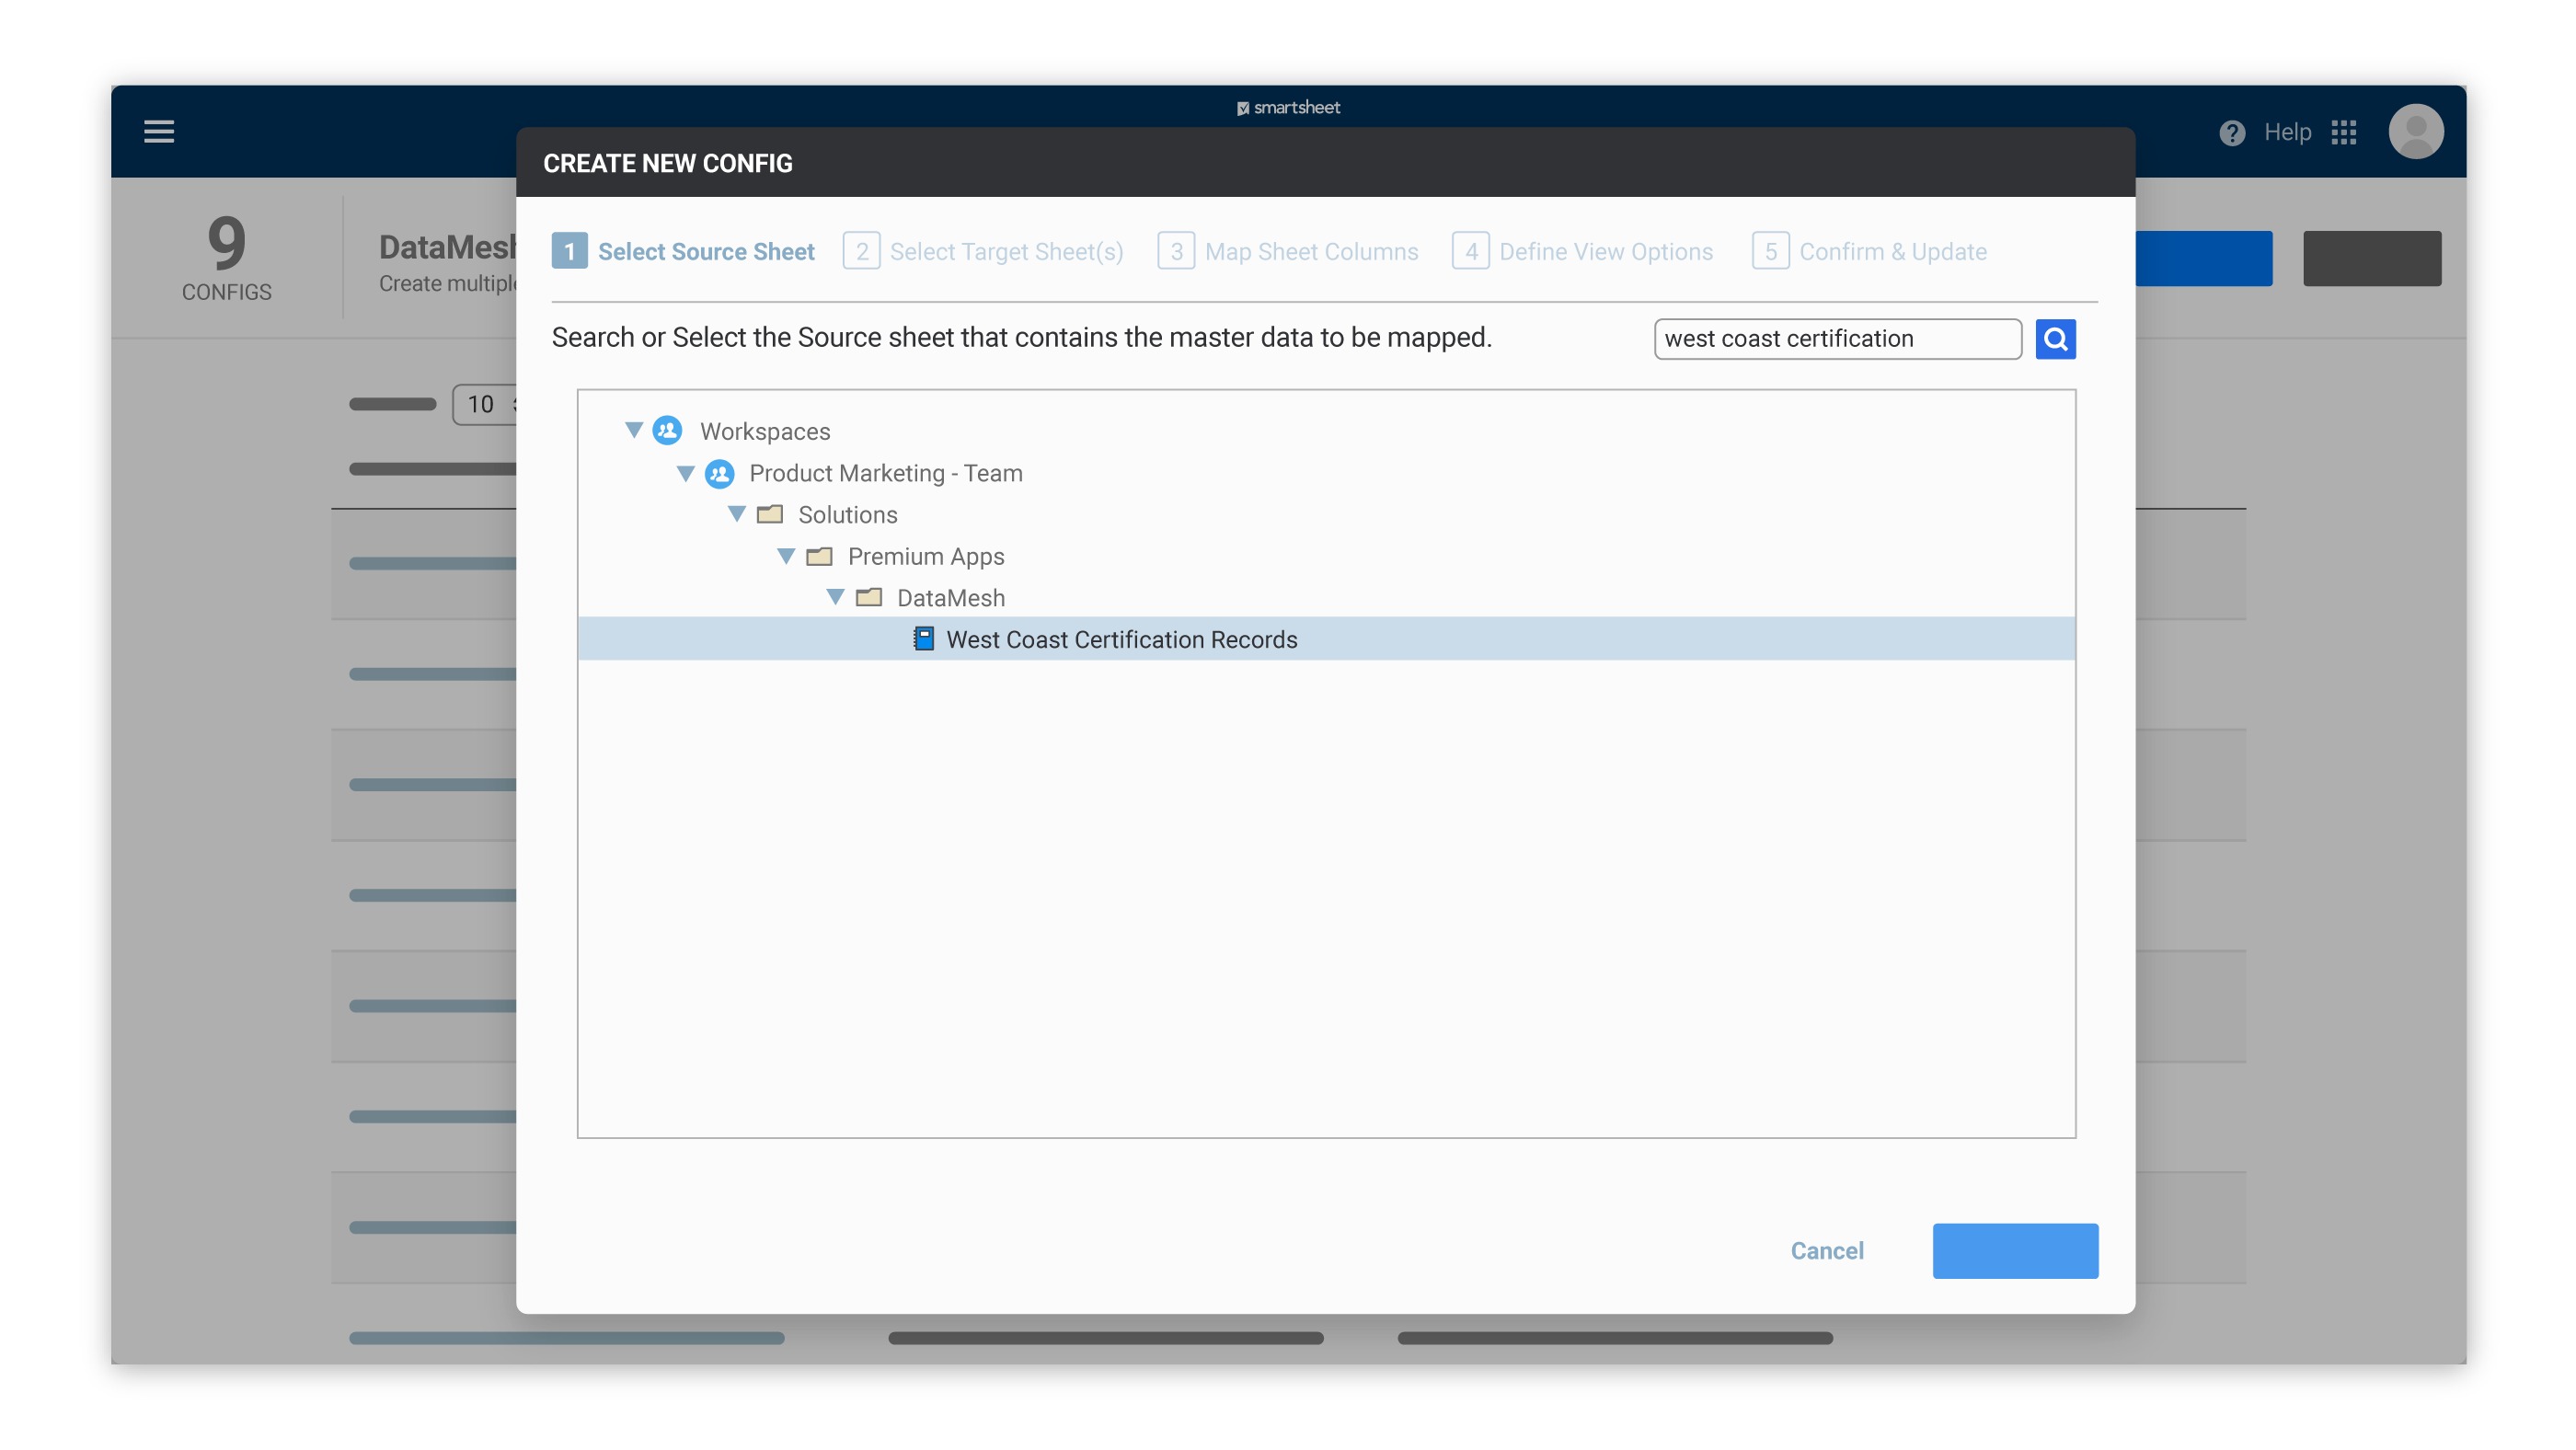Collapse the Product Marketing - Team node
This screenshot has height=1450, width=2576.
pos(685,473)
